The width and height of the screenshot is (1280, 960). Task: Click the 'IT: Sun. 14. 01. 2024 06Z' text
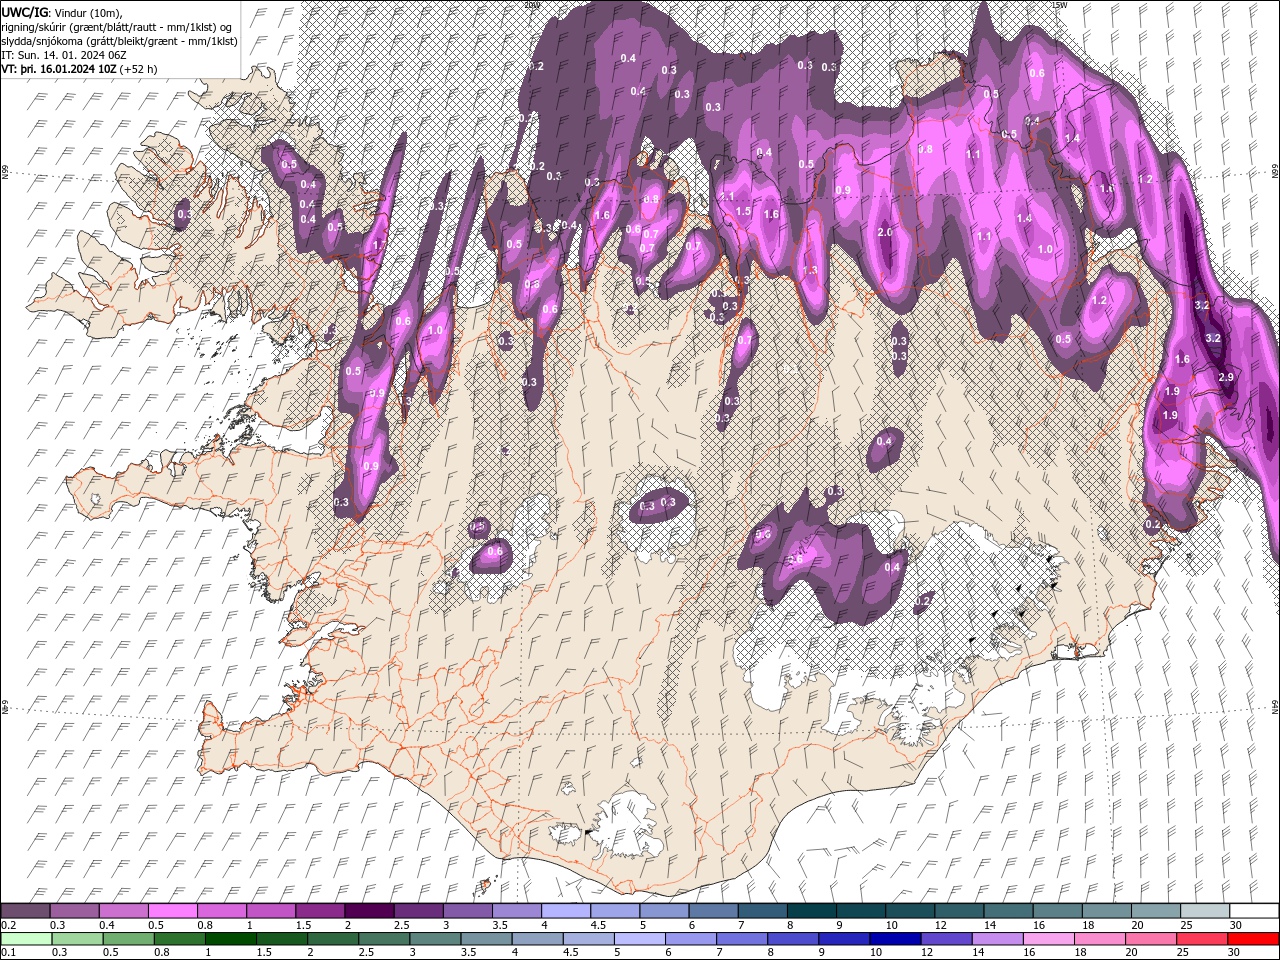click(63, 55)
